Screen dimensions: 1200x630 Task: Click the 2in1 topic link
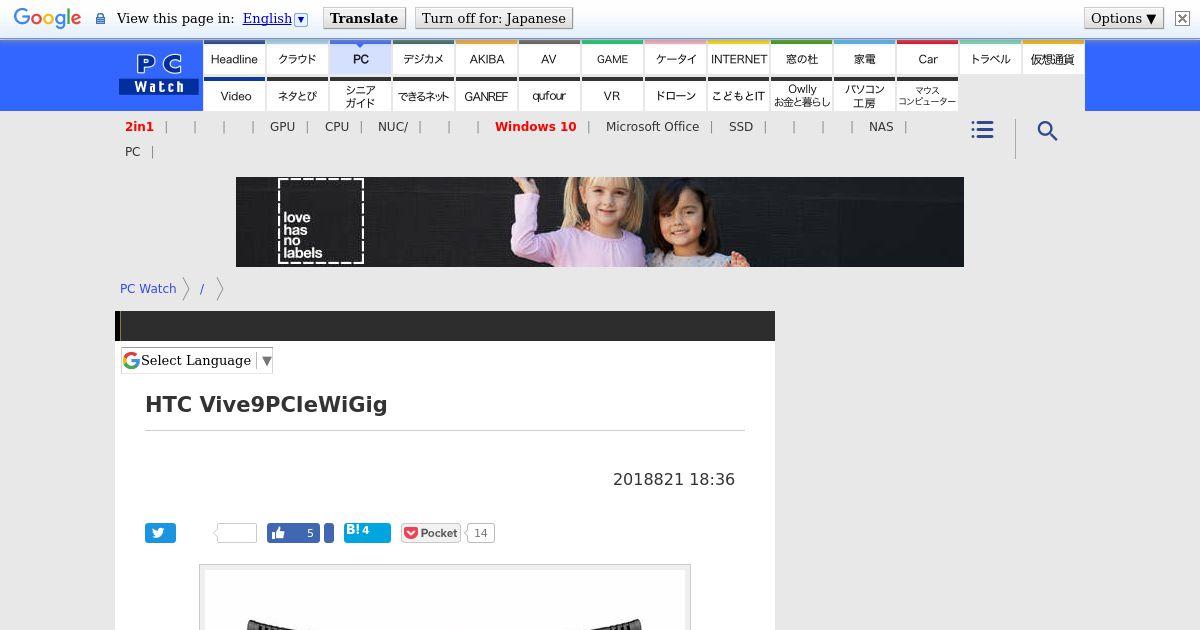(x=139, y=127)
